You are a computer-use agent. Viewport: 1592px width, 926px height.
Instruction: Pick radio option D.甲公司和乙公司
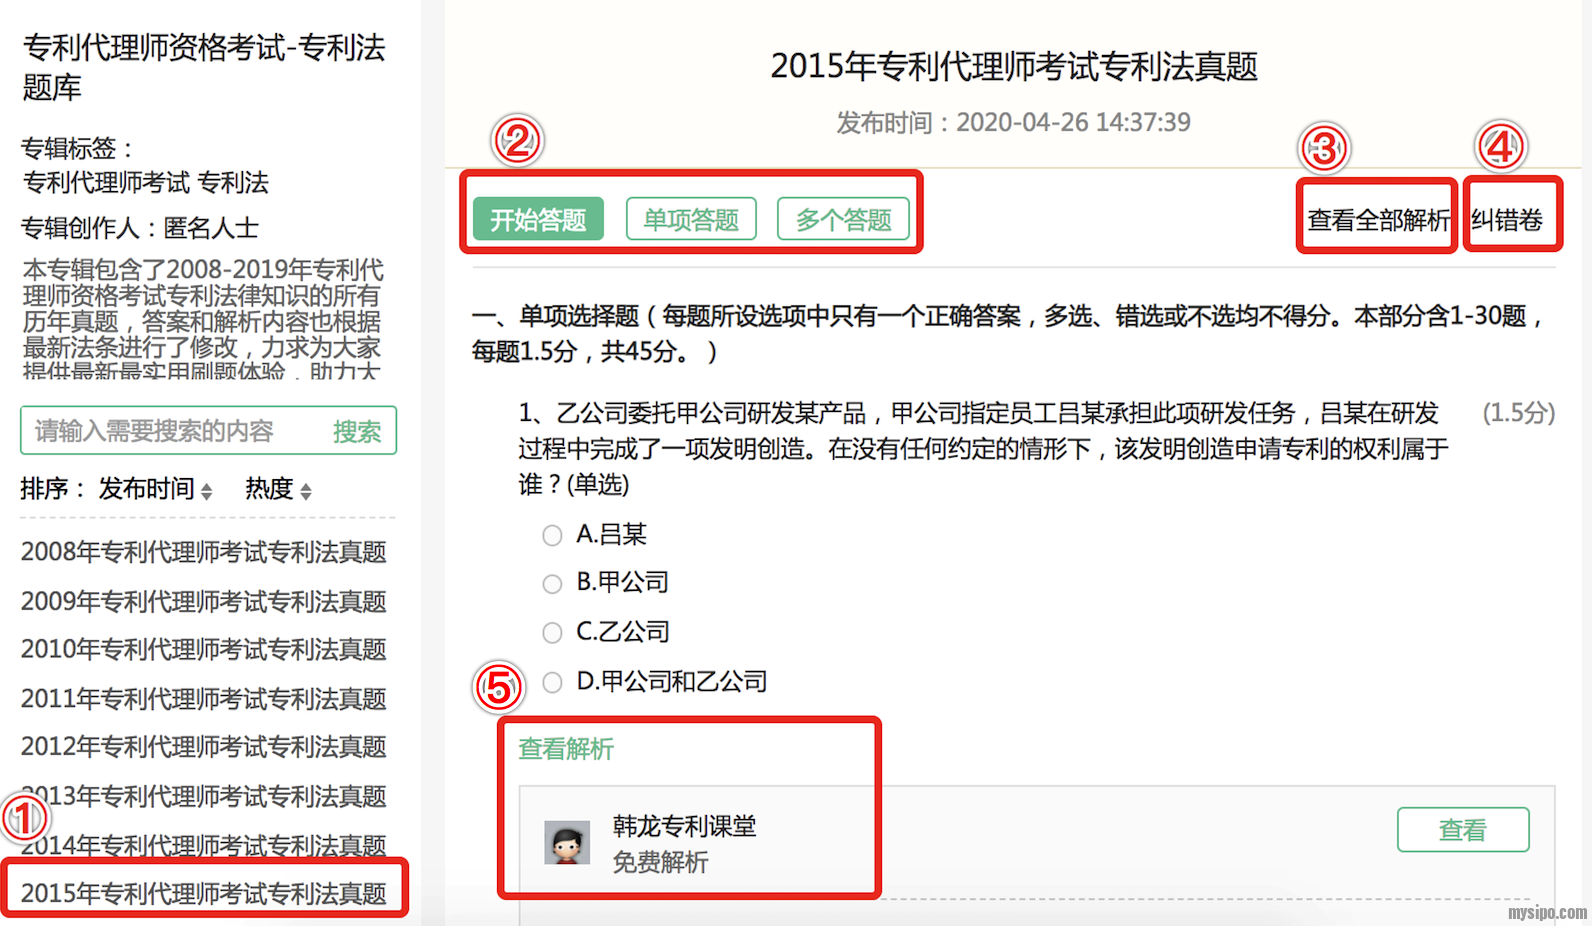pyautogui.click(x=552, y=682)
